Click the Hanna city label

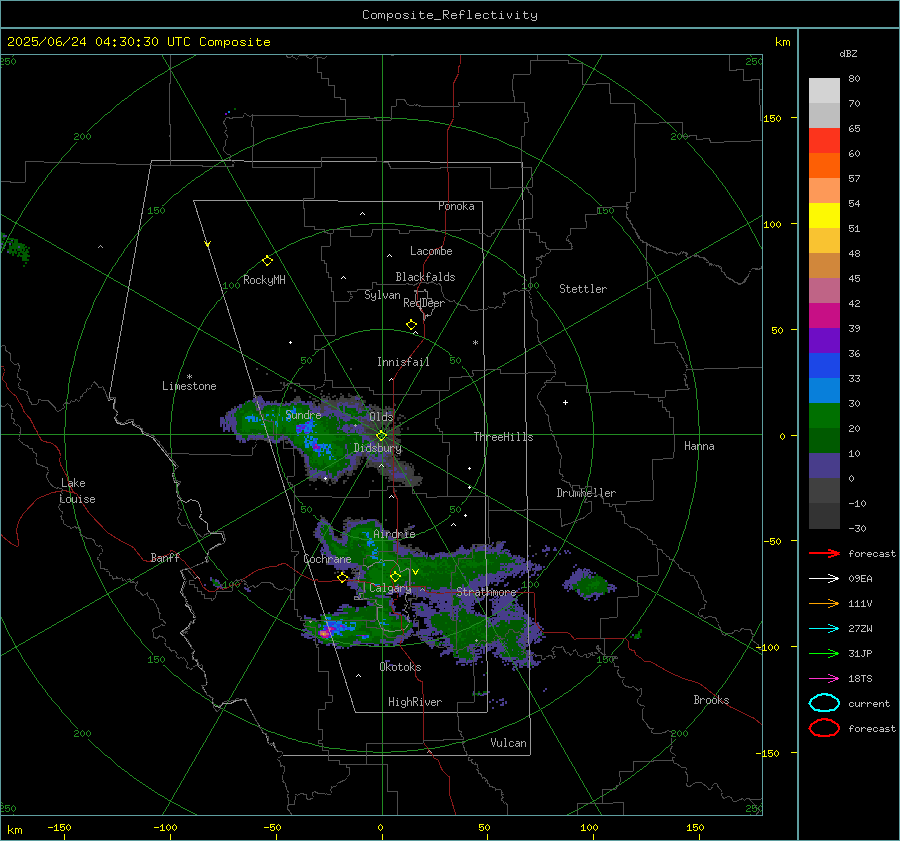click(699, 446)
